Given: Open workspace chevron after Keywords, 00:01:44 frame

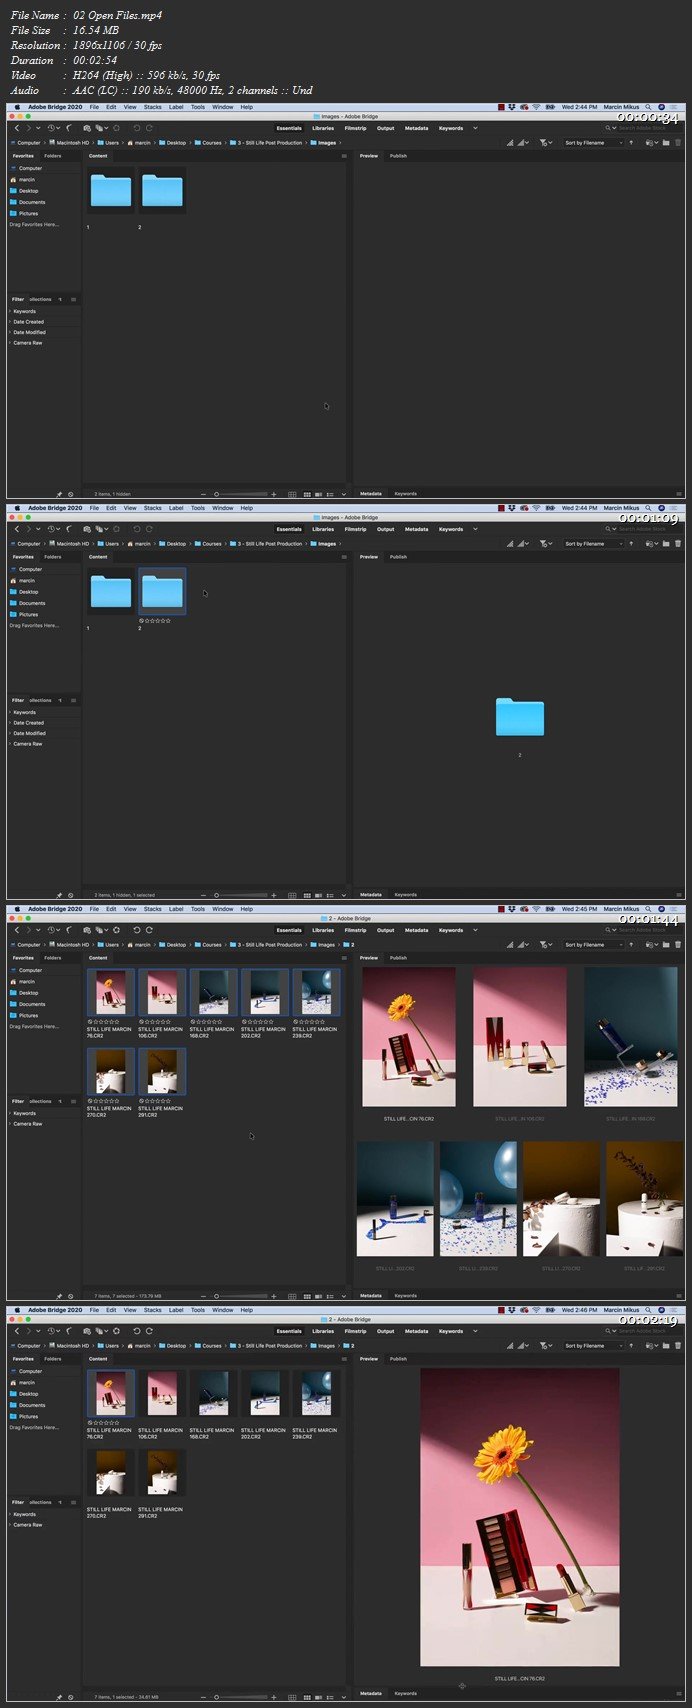Looking at the screenshot, I should (x=475, y=930).
